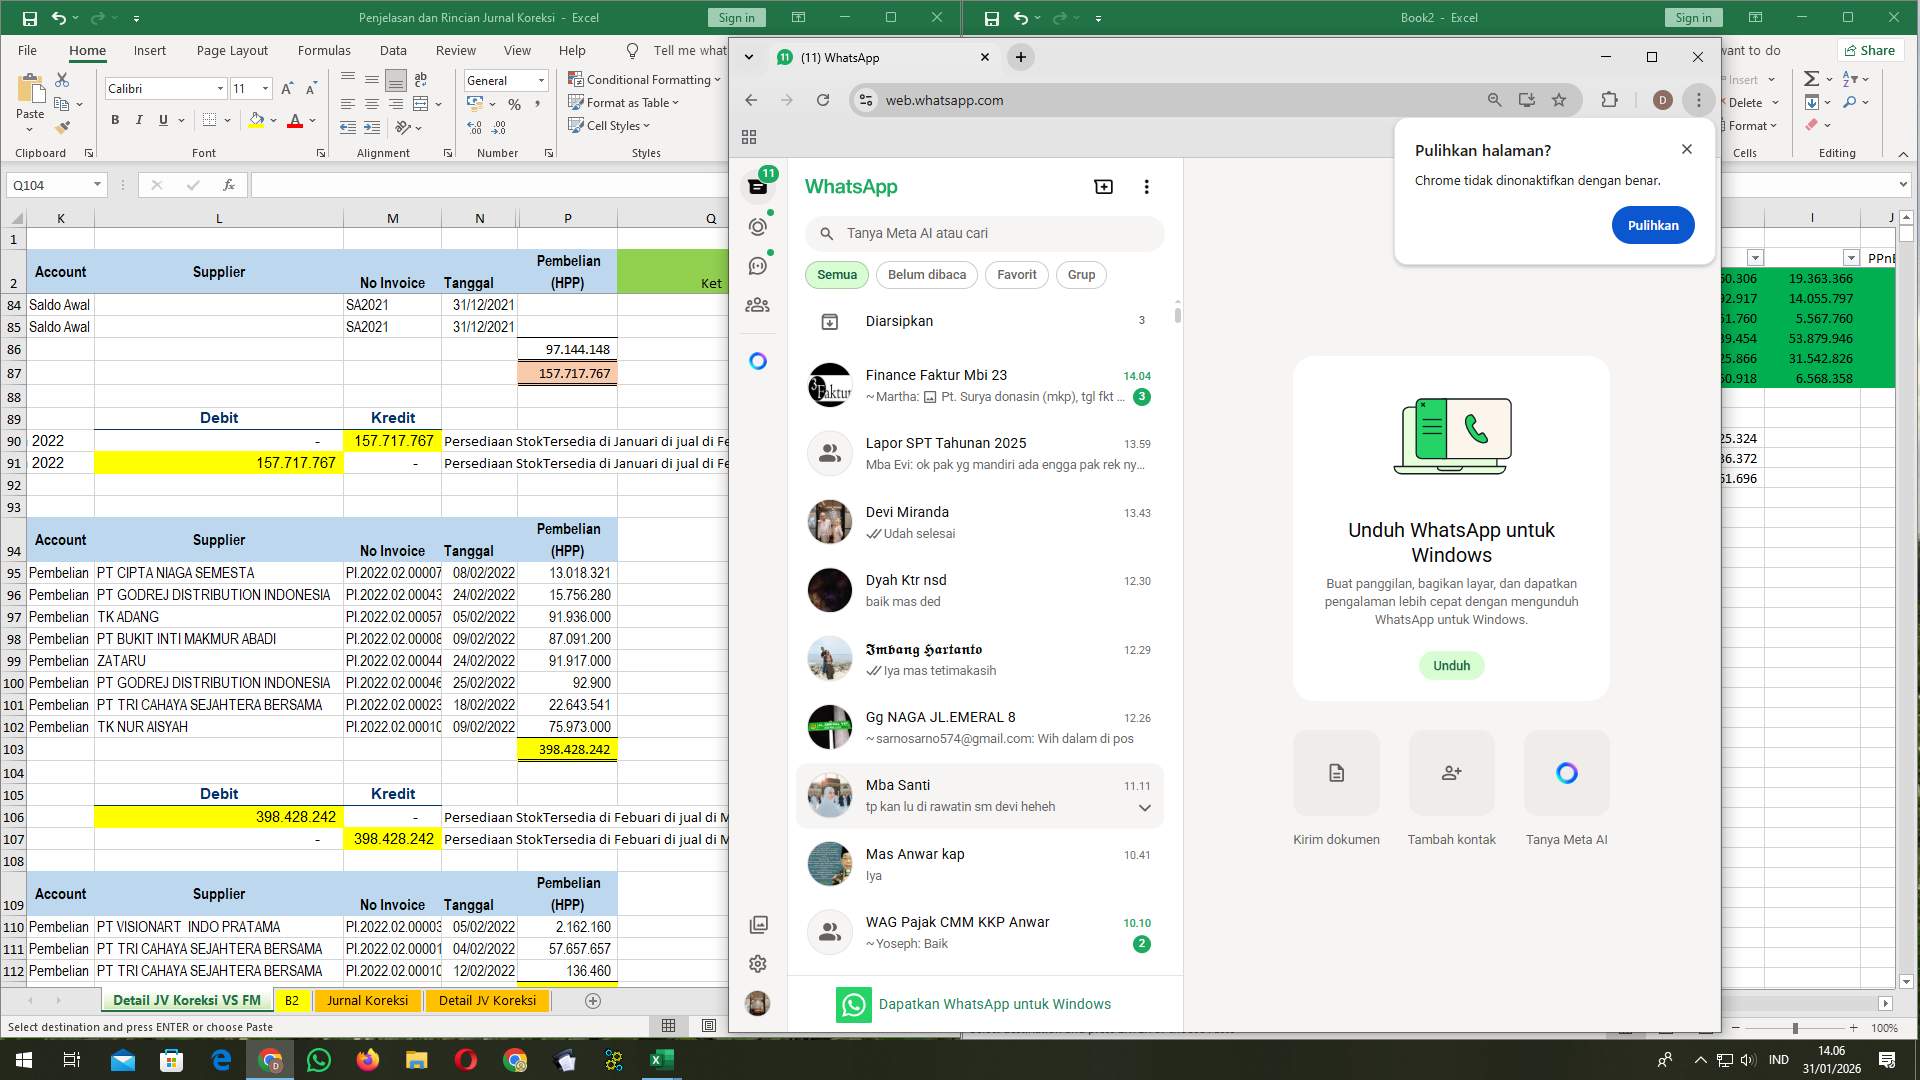The width and height of the screenshot is (1920, 1080).
Task: Bookmark page with Chrome star icon
Action: click(1559, 100)
